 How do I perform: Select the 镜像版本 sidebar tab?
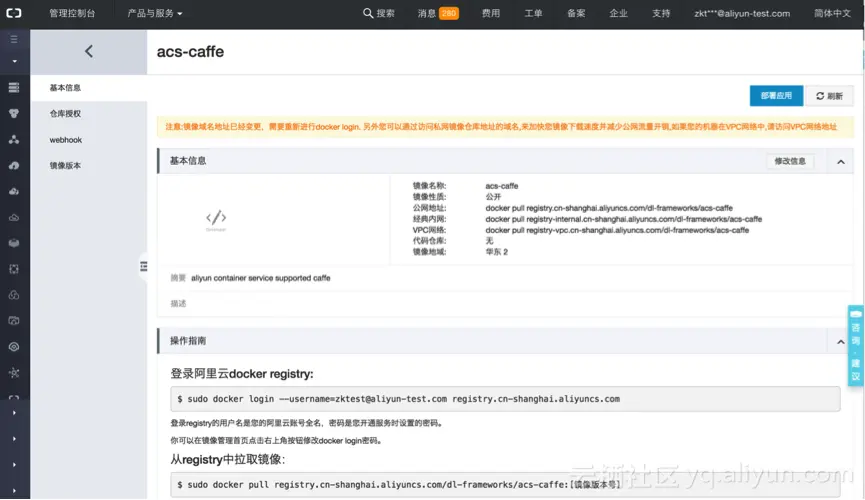coord(89,166)
